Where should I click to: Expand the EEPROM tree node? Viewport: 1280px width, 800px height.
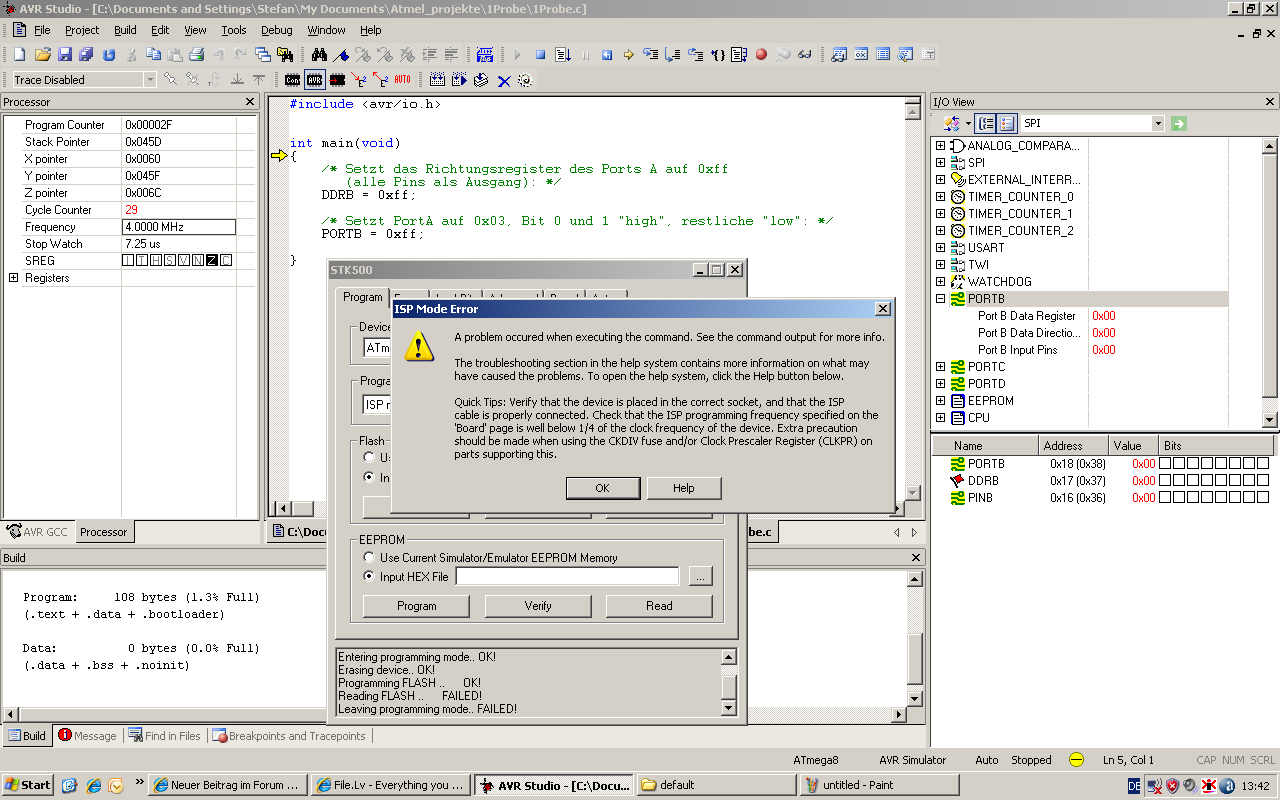click(x=940, y=401)
